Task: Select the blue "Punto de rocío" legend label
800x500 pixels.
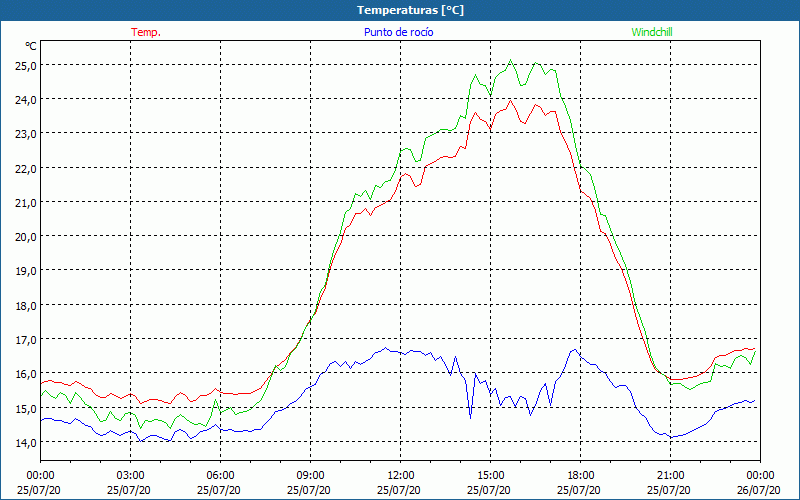Action: point(398,32)
